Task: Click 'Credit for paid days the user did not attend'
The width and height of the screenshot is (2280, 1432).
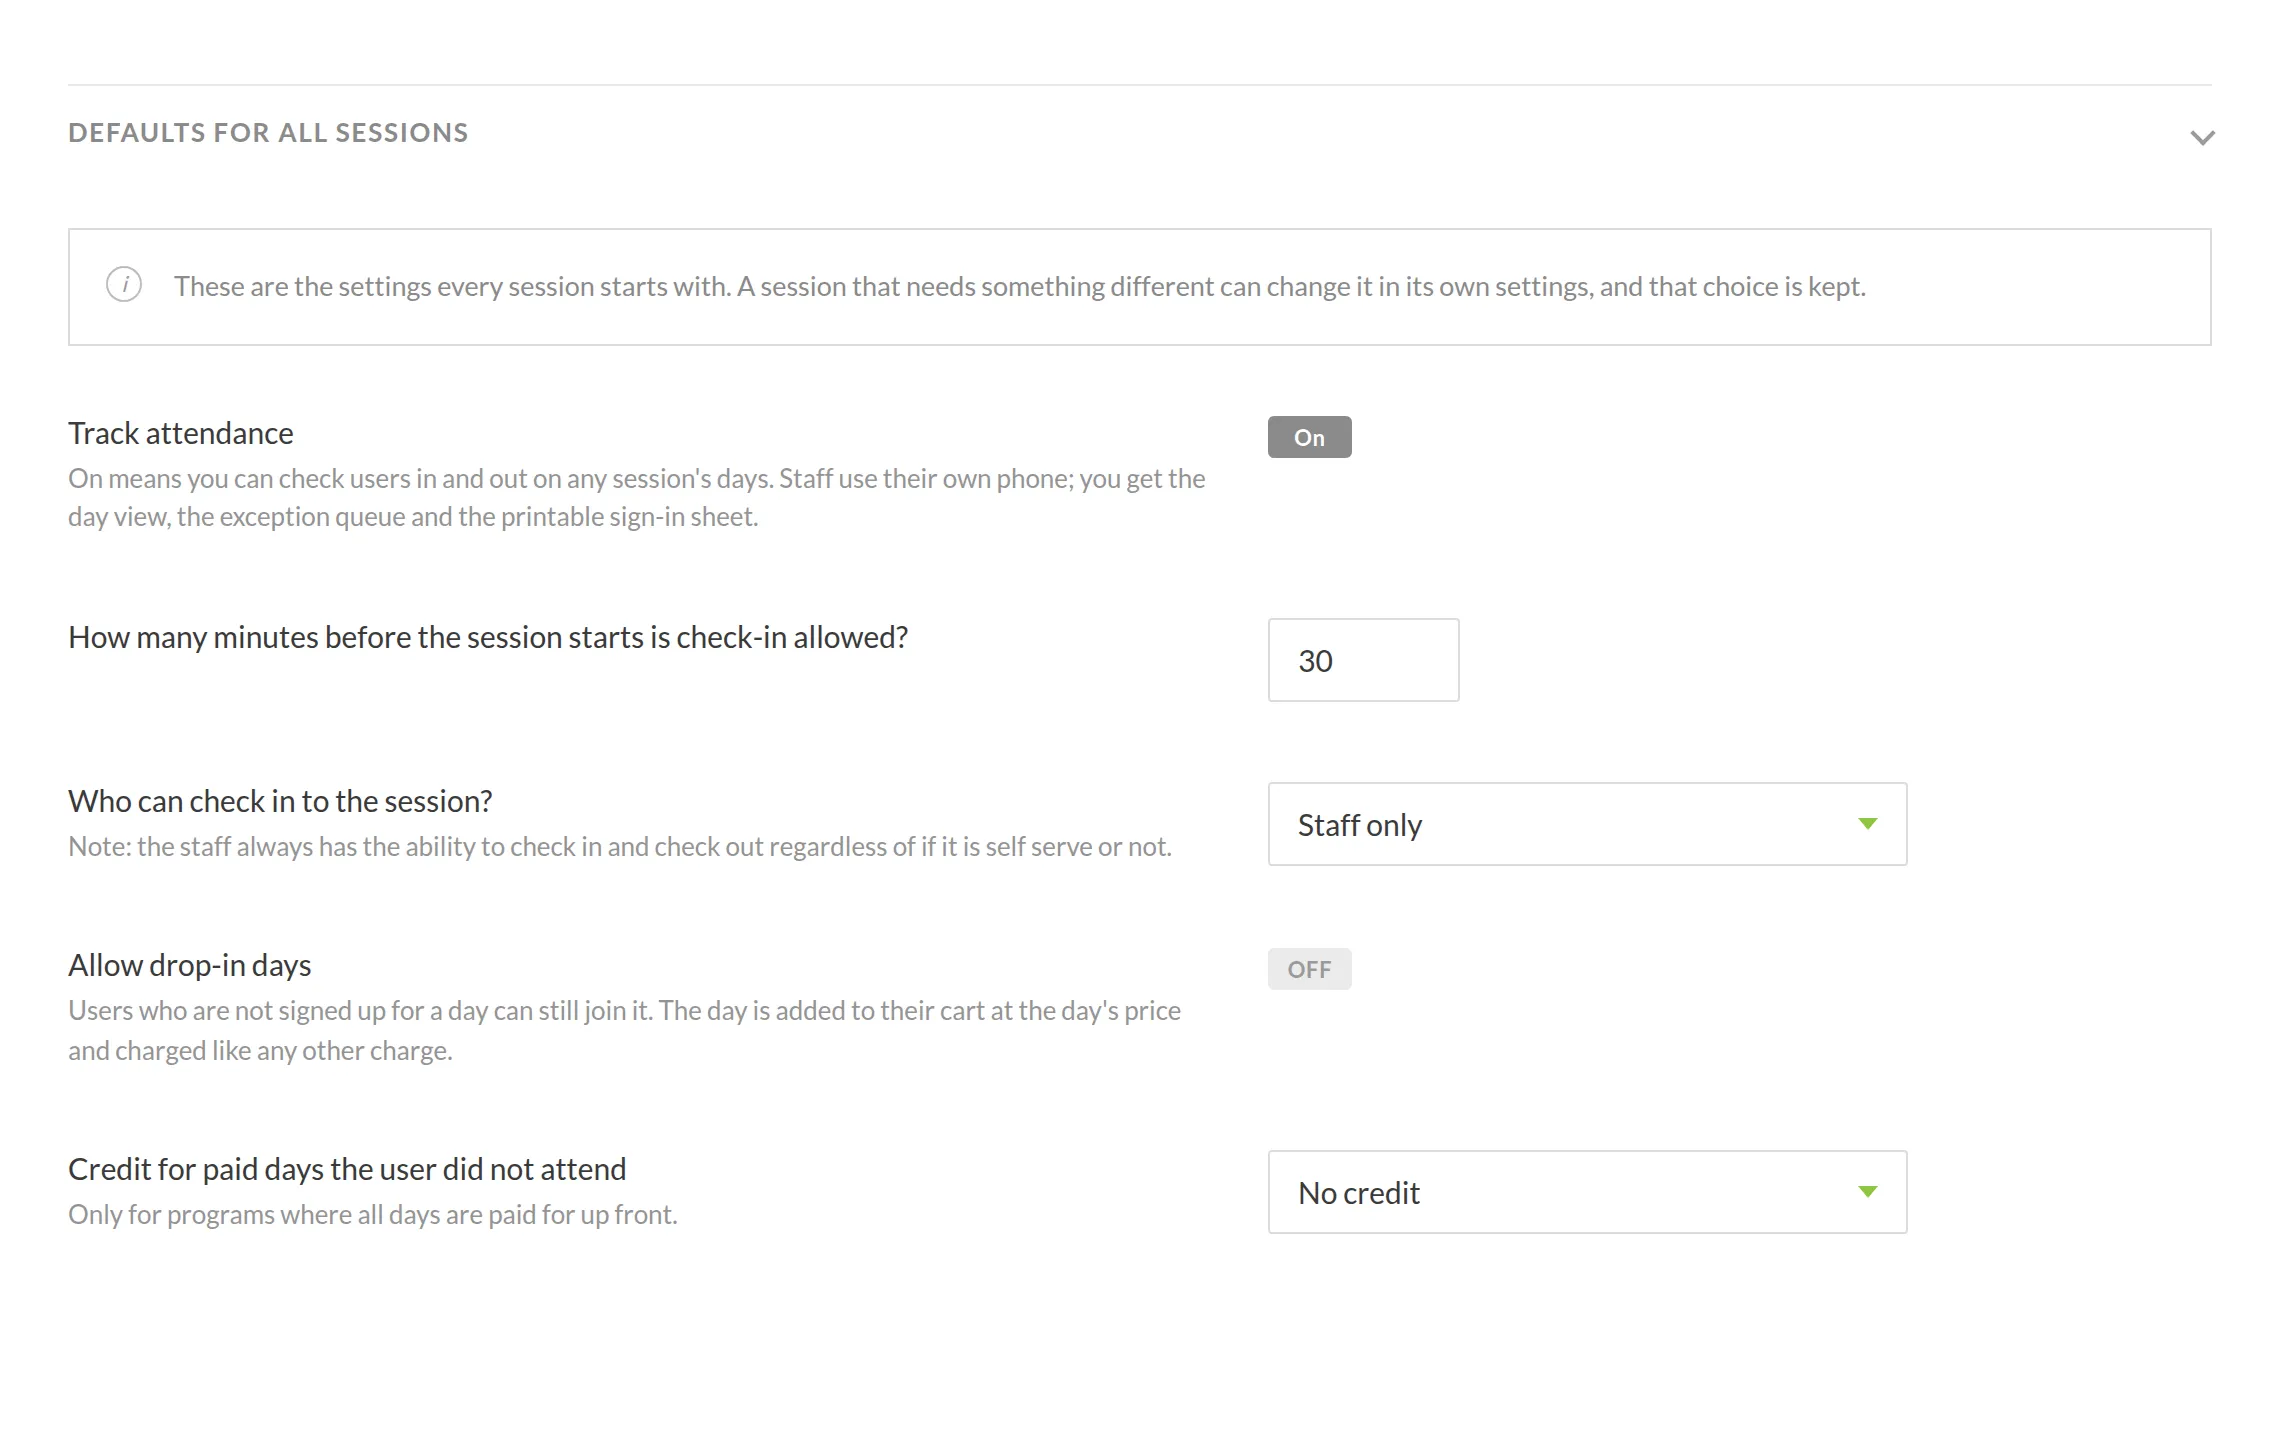Action: [x=347, y=1169]
